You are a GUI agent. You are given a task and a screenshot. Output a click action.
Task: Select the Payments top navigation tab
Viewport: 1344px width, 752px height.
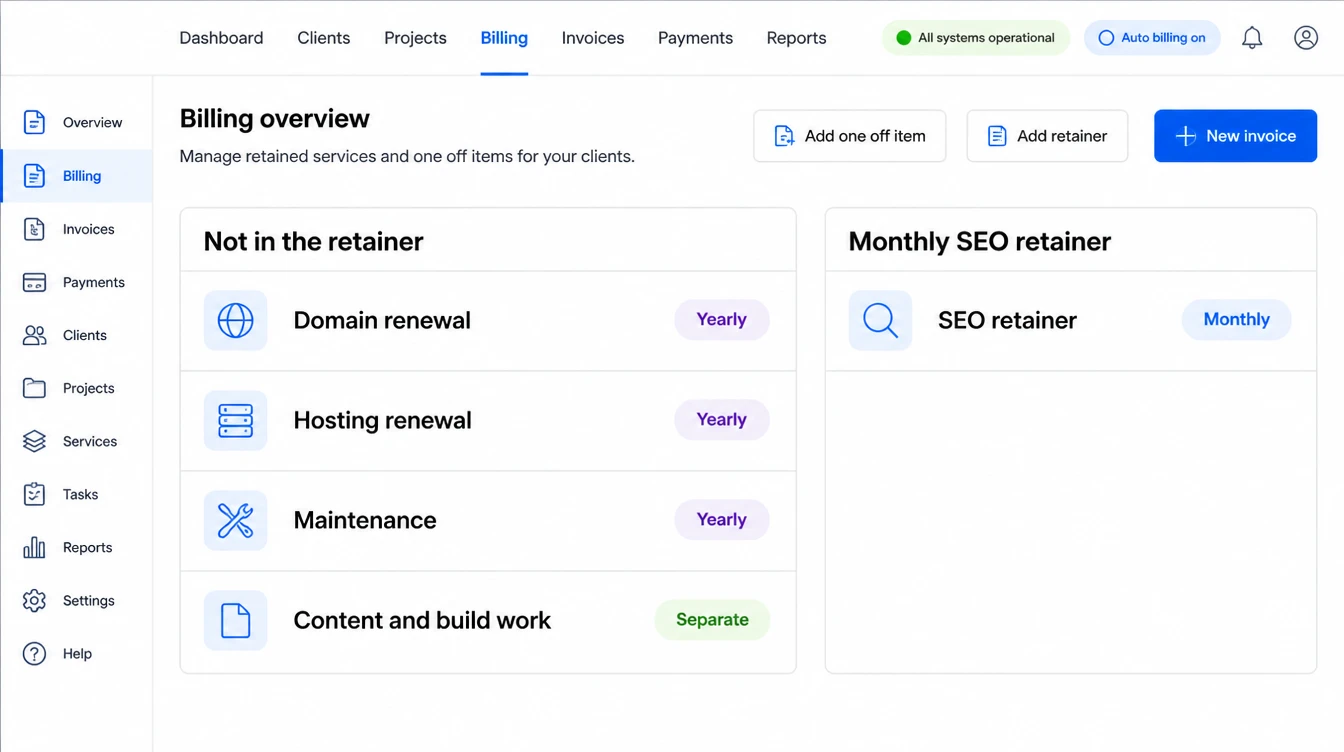click(695, 38)
